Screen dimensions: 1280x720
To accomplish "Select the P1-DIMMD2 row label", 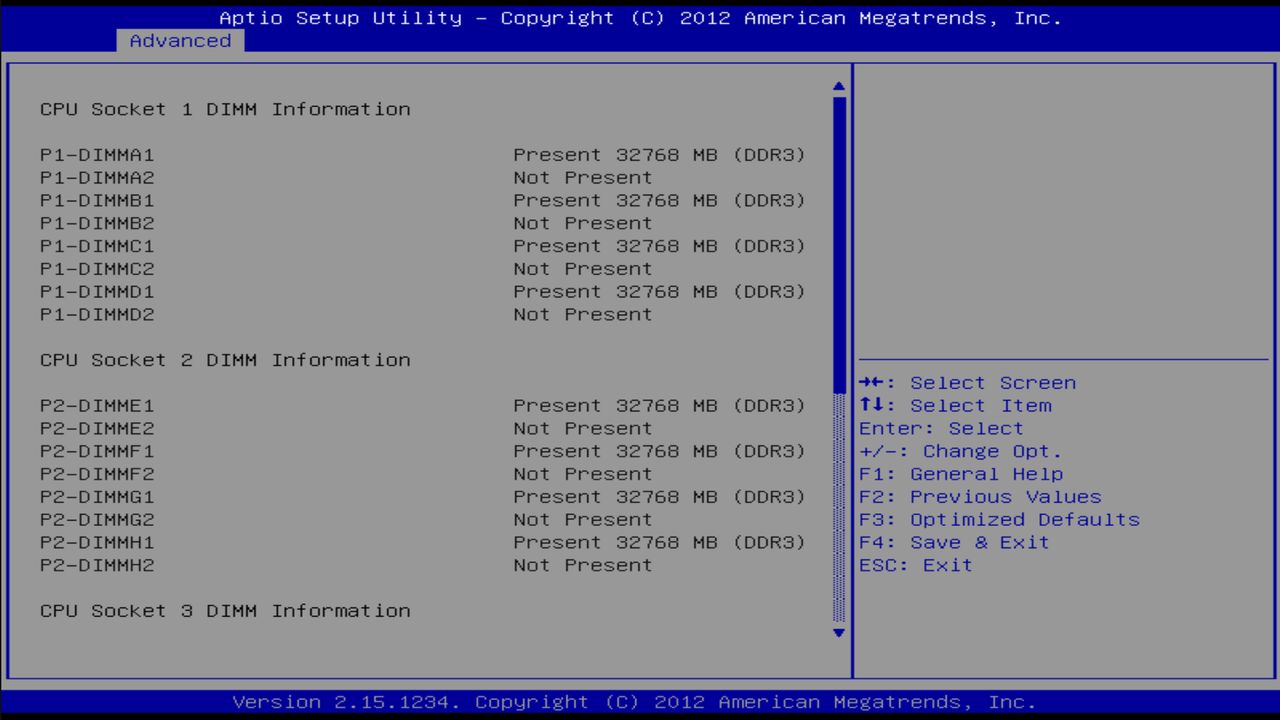I will click(97, 314).
